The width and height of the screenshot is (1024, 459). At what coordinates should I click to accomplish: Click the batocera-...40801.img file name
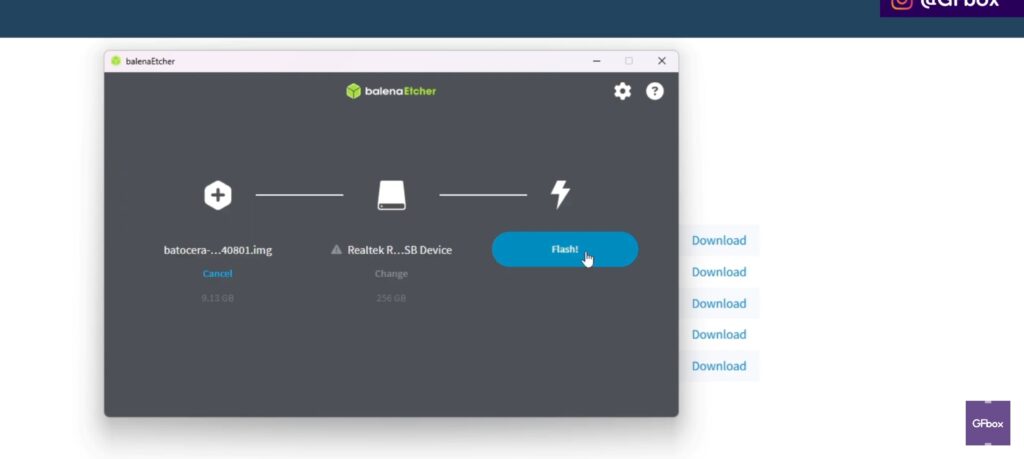[x=217, y=250]
